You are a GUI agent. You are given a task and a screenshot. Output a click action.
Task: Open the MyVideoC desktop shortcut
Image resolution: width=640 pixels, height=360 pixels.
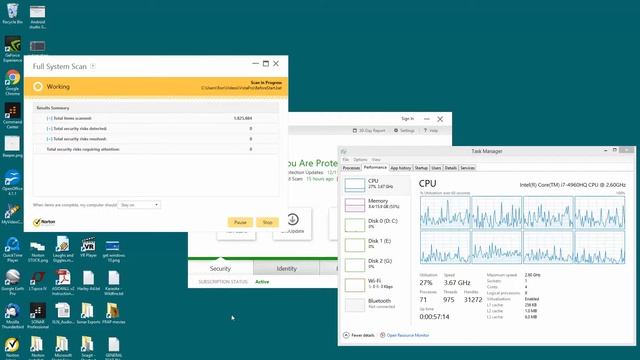[x=12, y=214]
